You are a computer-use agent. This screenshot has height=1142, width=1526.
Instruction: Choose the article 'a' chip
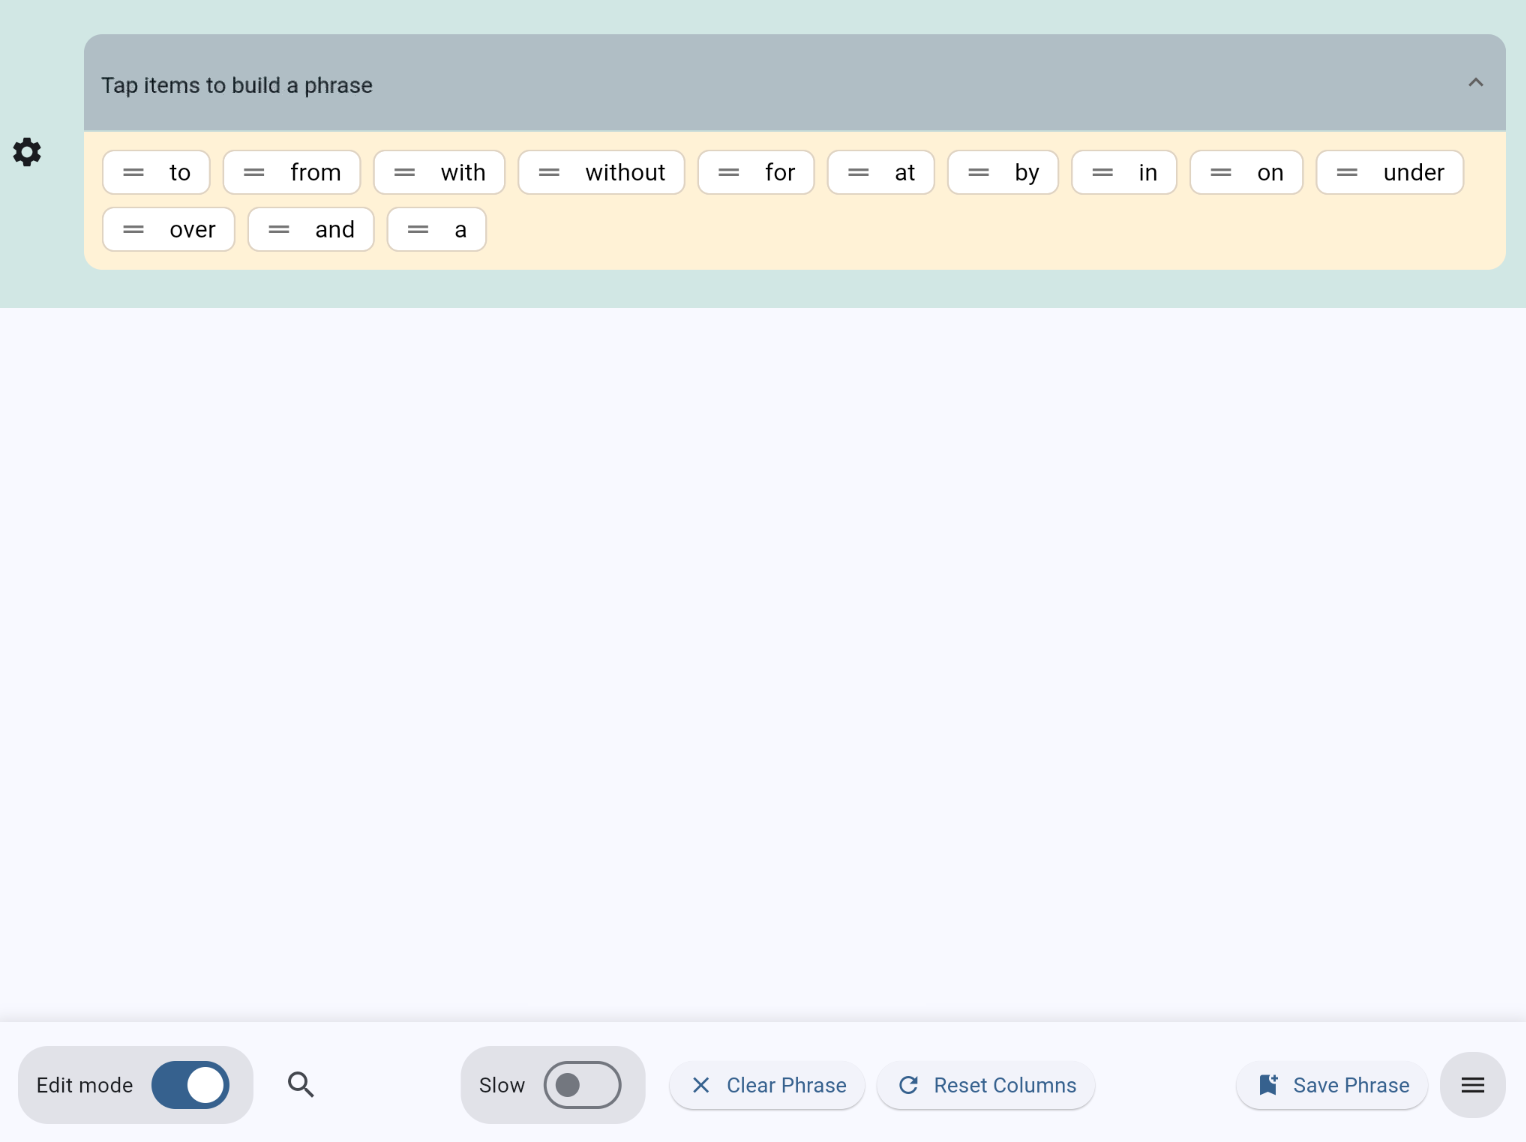(x=460, y=230)
